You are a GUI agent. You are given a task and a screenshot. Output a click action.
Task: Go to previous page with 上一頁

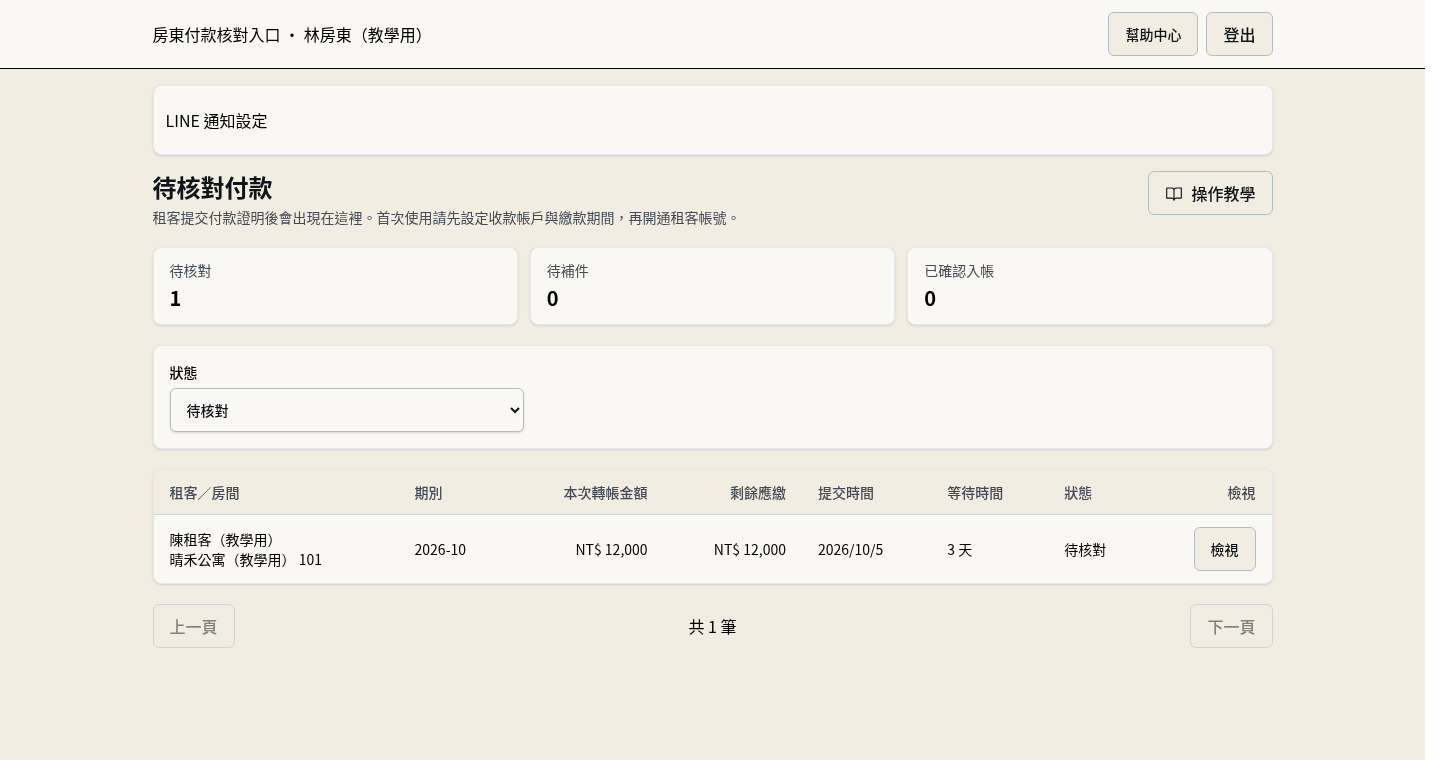tap(194, 626)
